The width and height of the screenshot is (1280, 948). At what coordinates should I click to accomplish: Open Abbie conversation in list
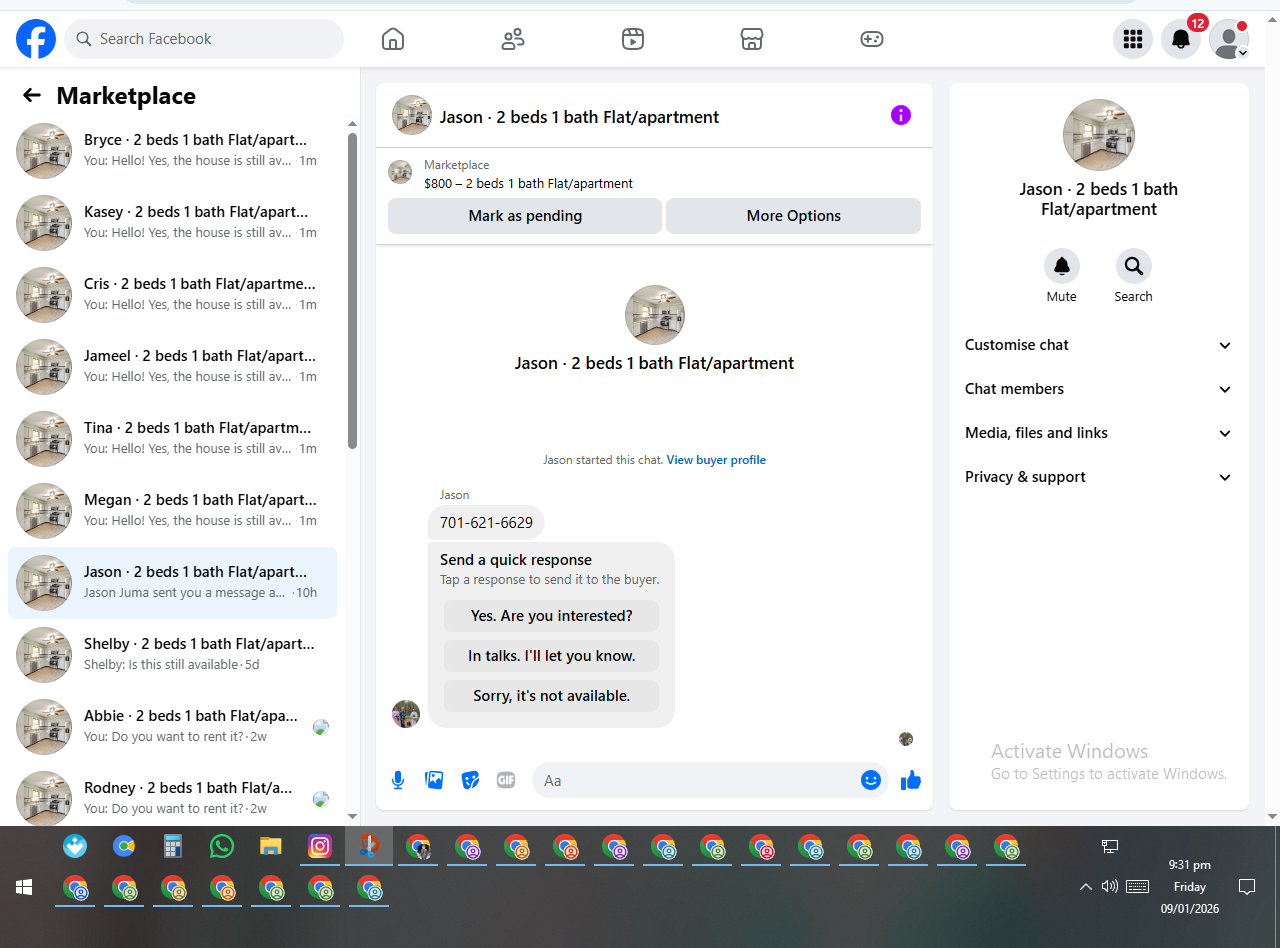(x=172, y=727)
